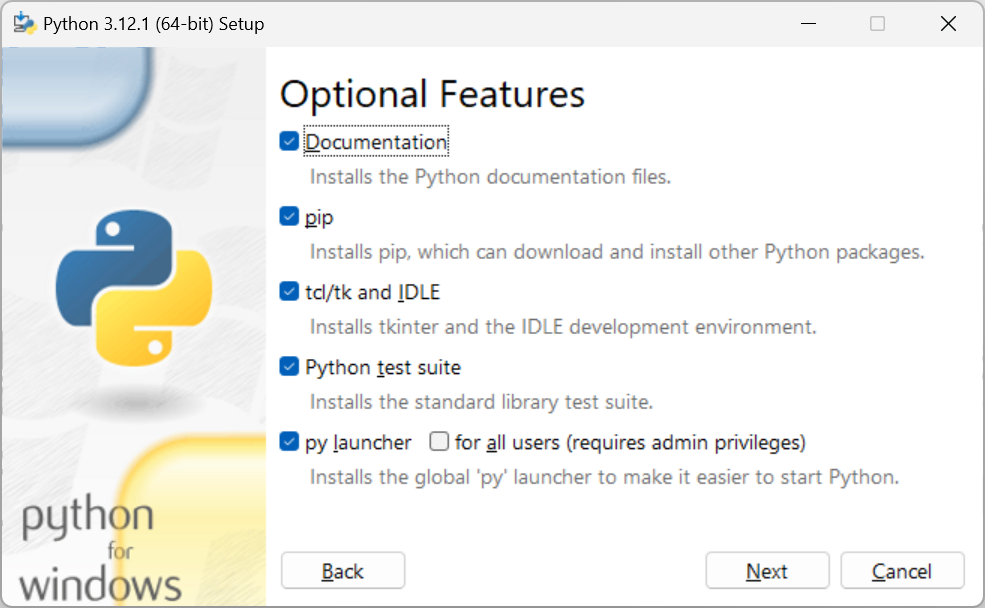Click the 'python for windows' banner text
Viewport: 985px width, 608px height.
coord(98,550)
